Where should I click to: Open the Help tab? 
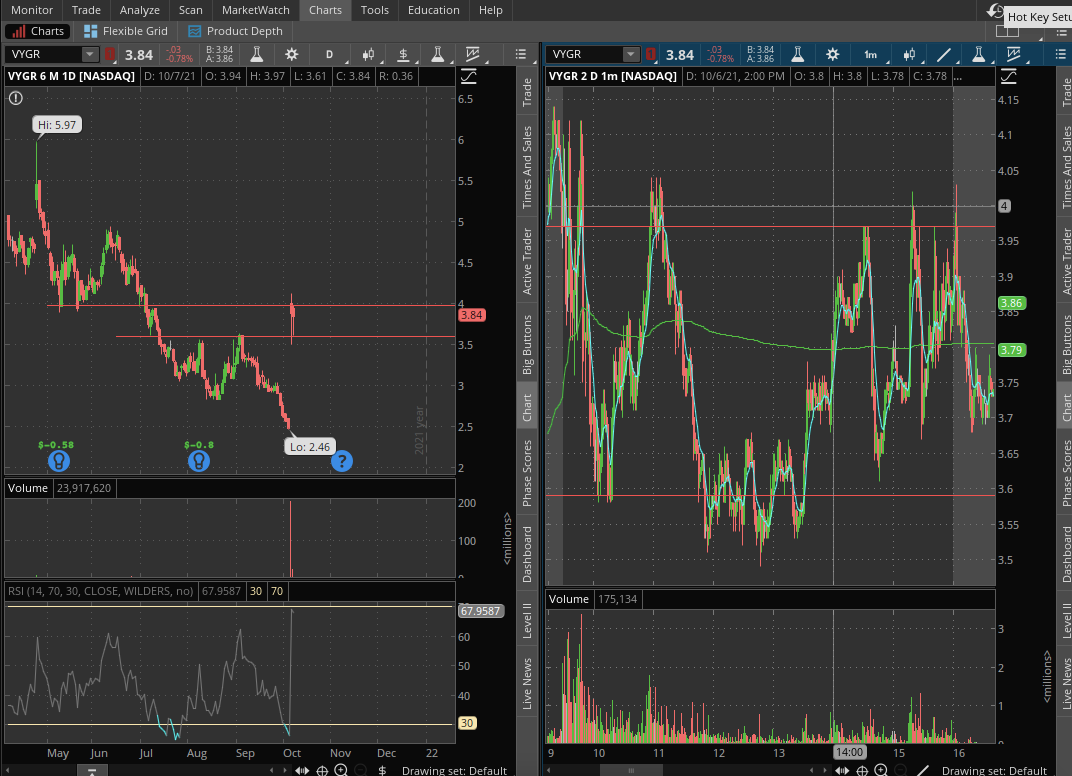pyautogui.click(x=491, y=10)
